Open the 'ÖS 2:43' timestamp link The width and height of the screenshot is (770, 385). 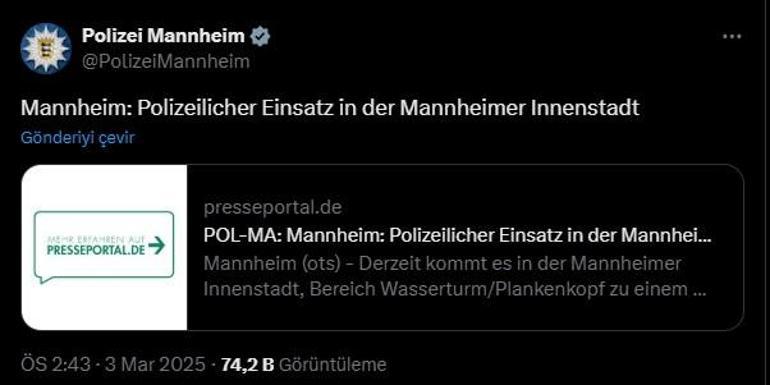tap(56, 364)
